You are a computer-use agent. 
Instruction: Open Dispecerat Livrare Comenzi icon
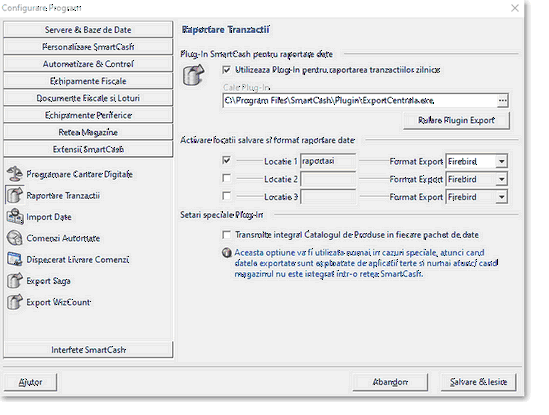click(x=15, y=260)
